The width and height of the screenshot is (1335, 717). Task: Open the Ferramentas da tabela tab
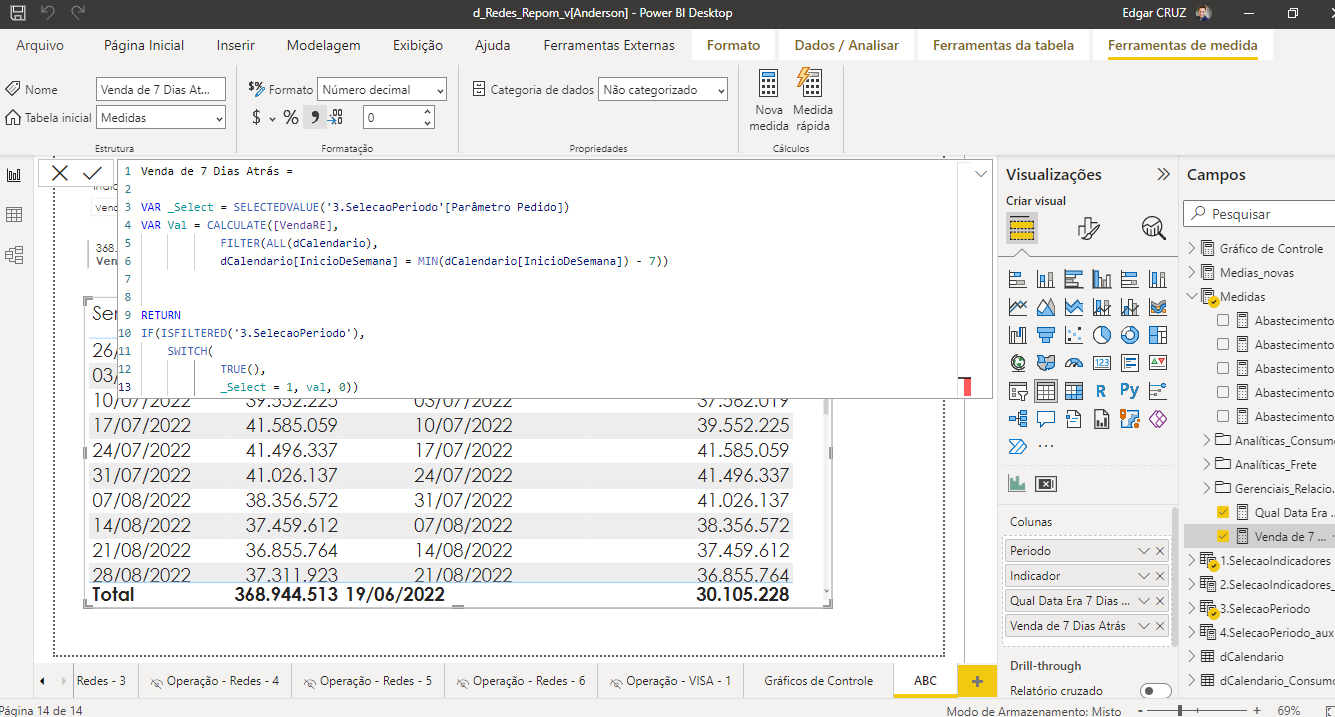coord(1003,45)
